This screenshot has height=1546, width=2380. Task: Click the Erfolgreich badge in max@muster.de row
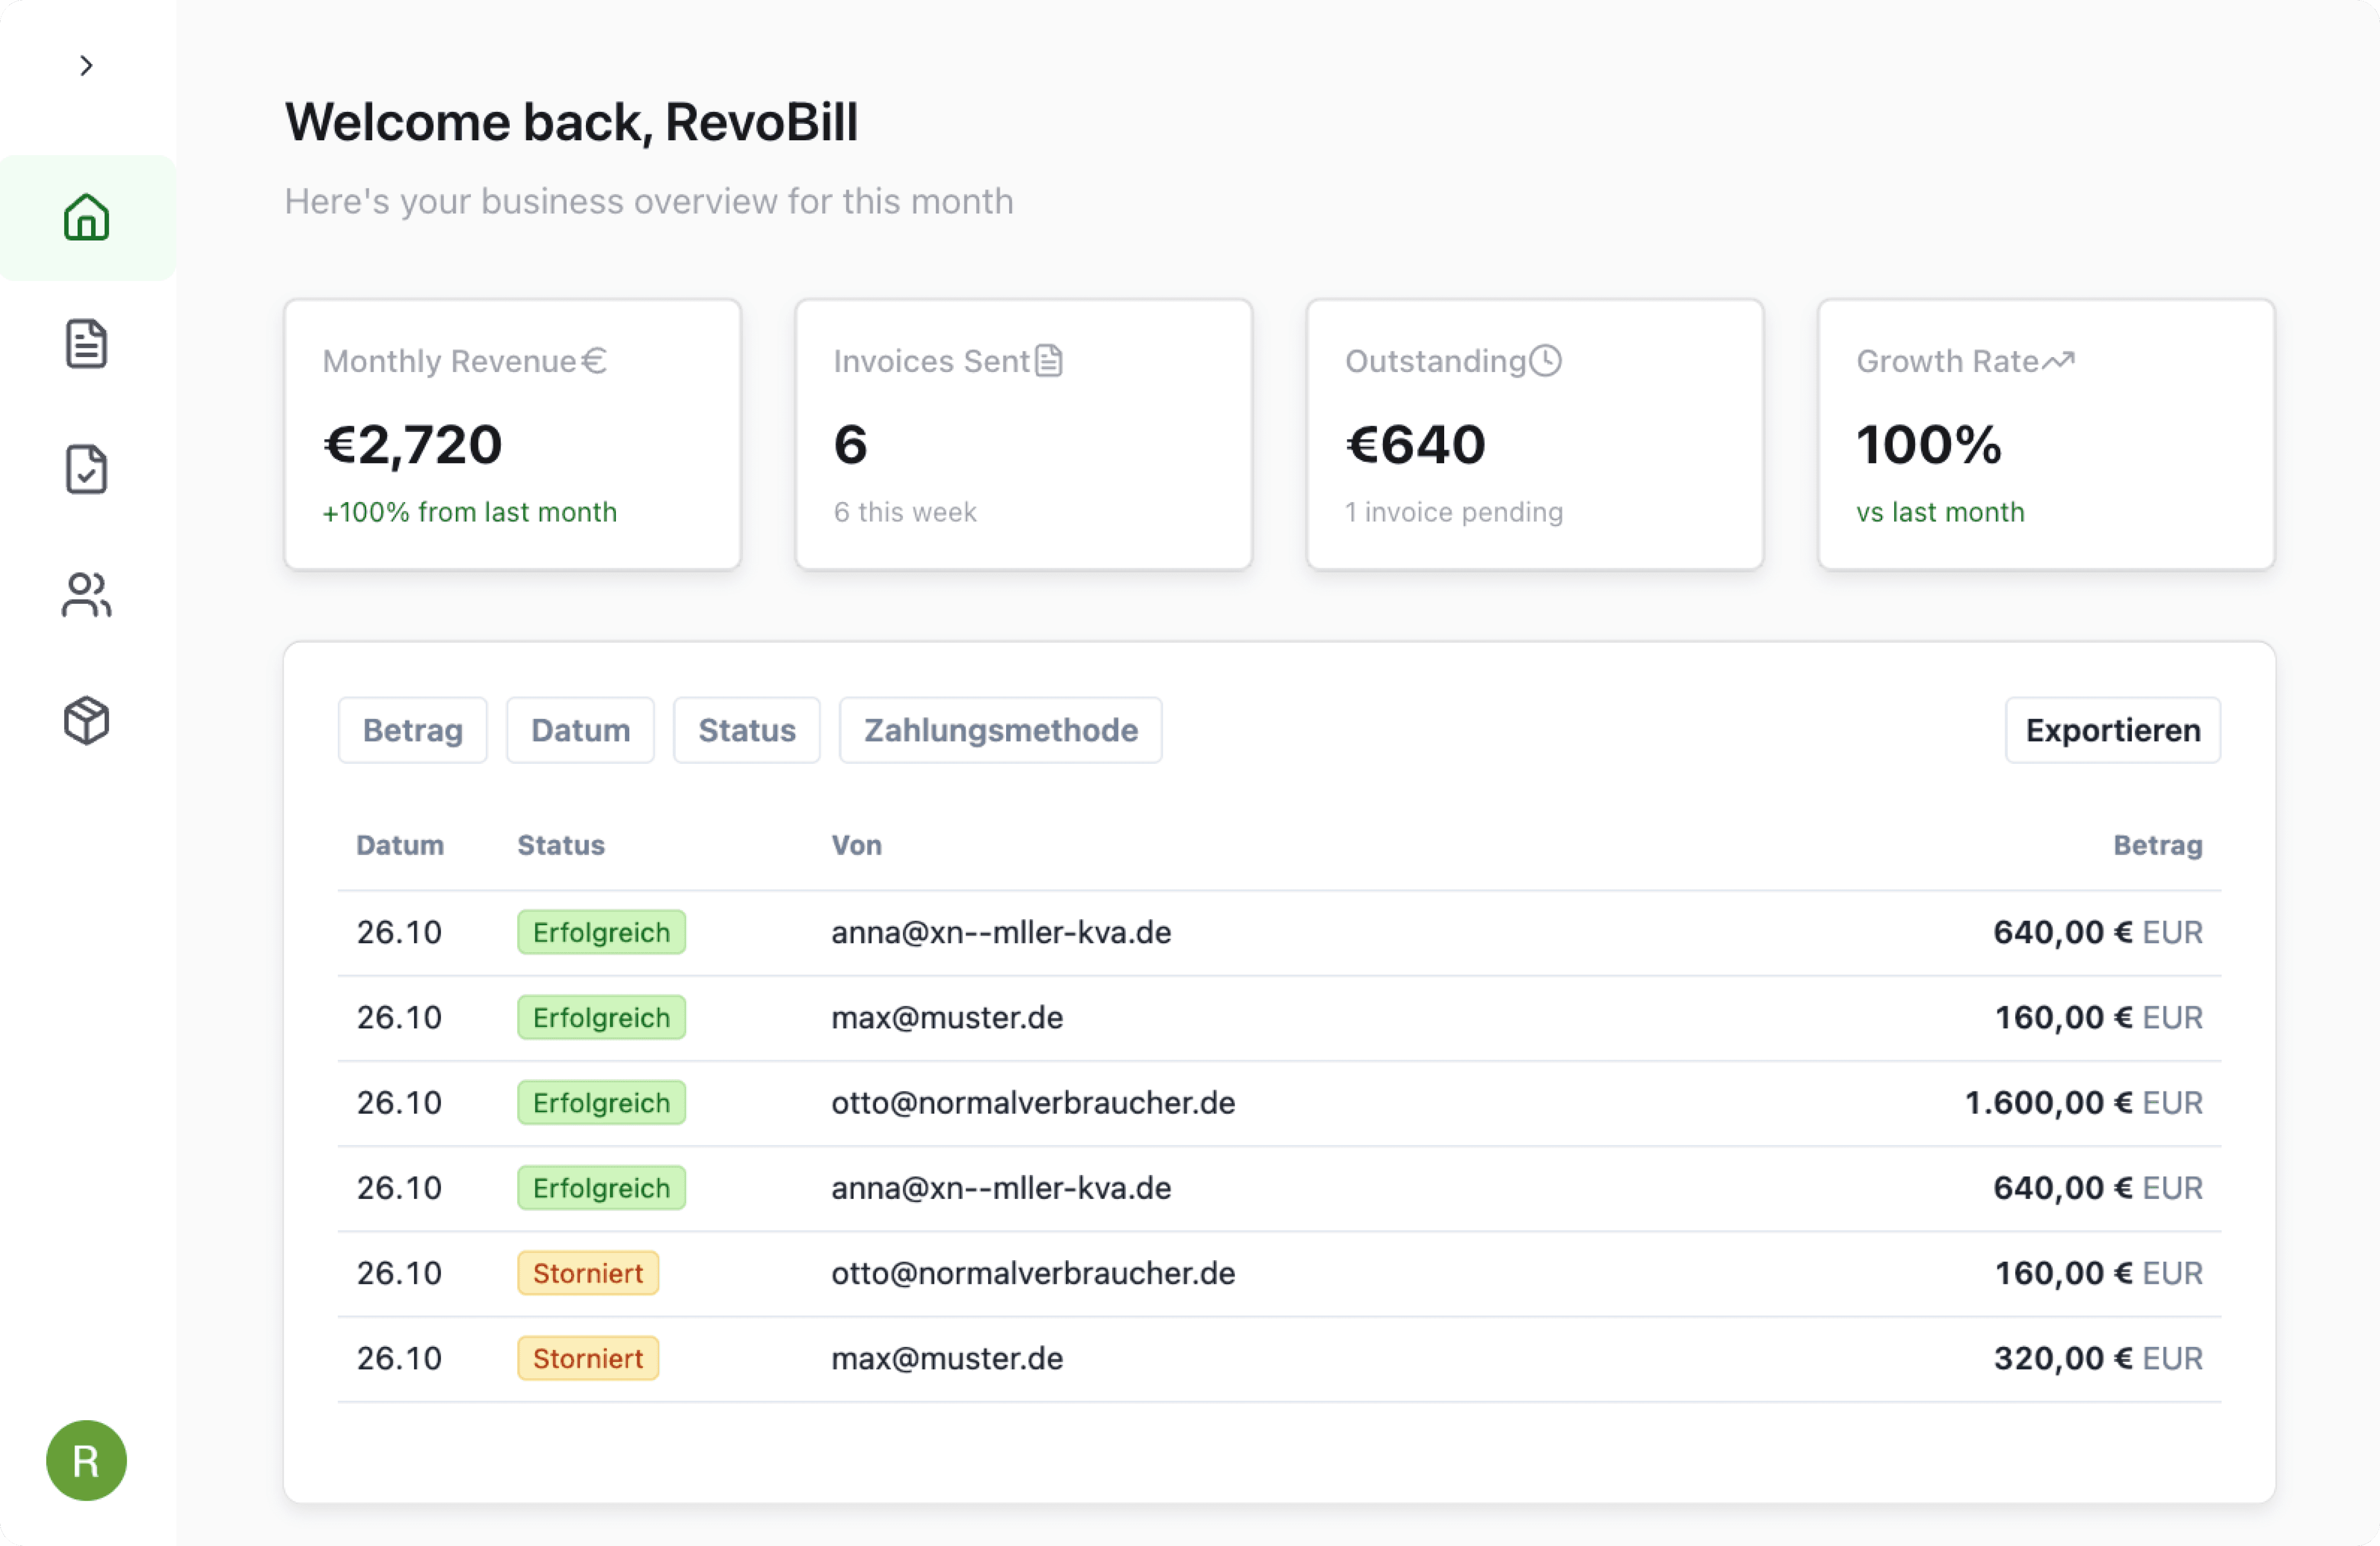coord(601,1017)
